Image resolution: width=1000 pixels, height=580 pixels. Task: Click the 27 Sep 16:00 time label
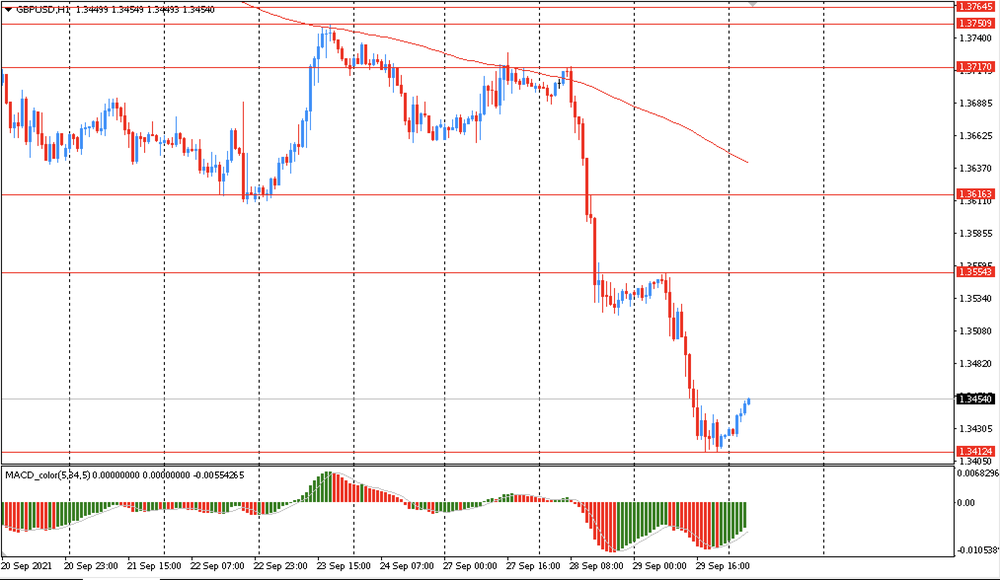coord(533,566)
